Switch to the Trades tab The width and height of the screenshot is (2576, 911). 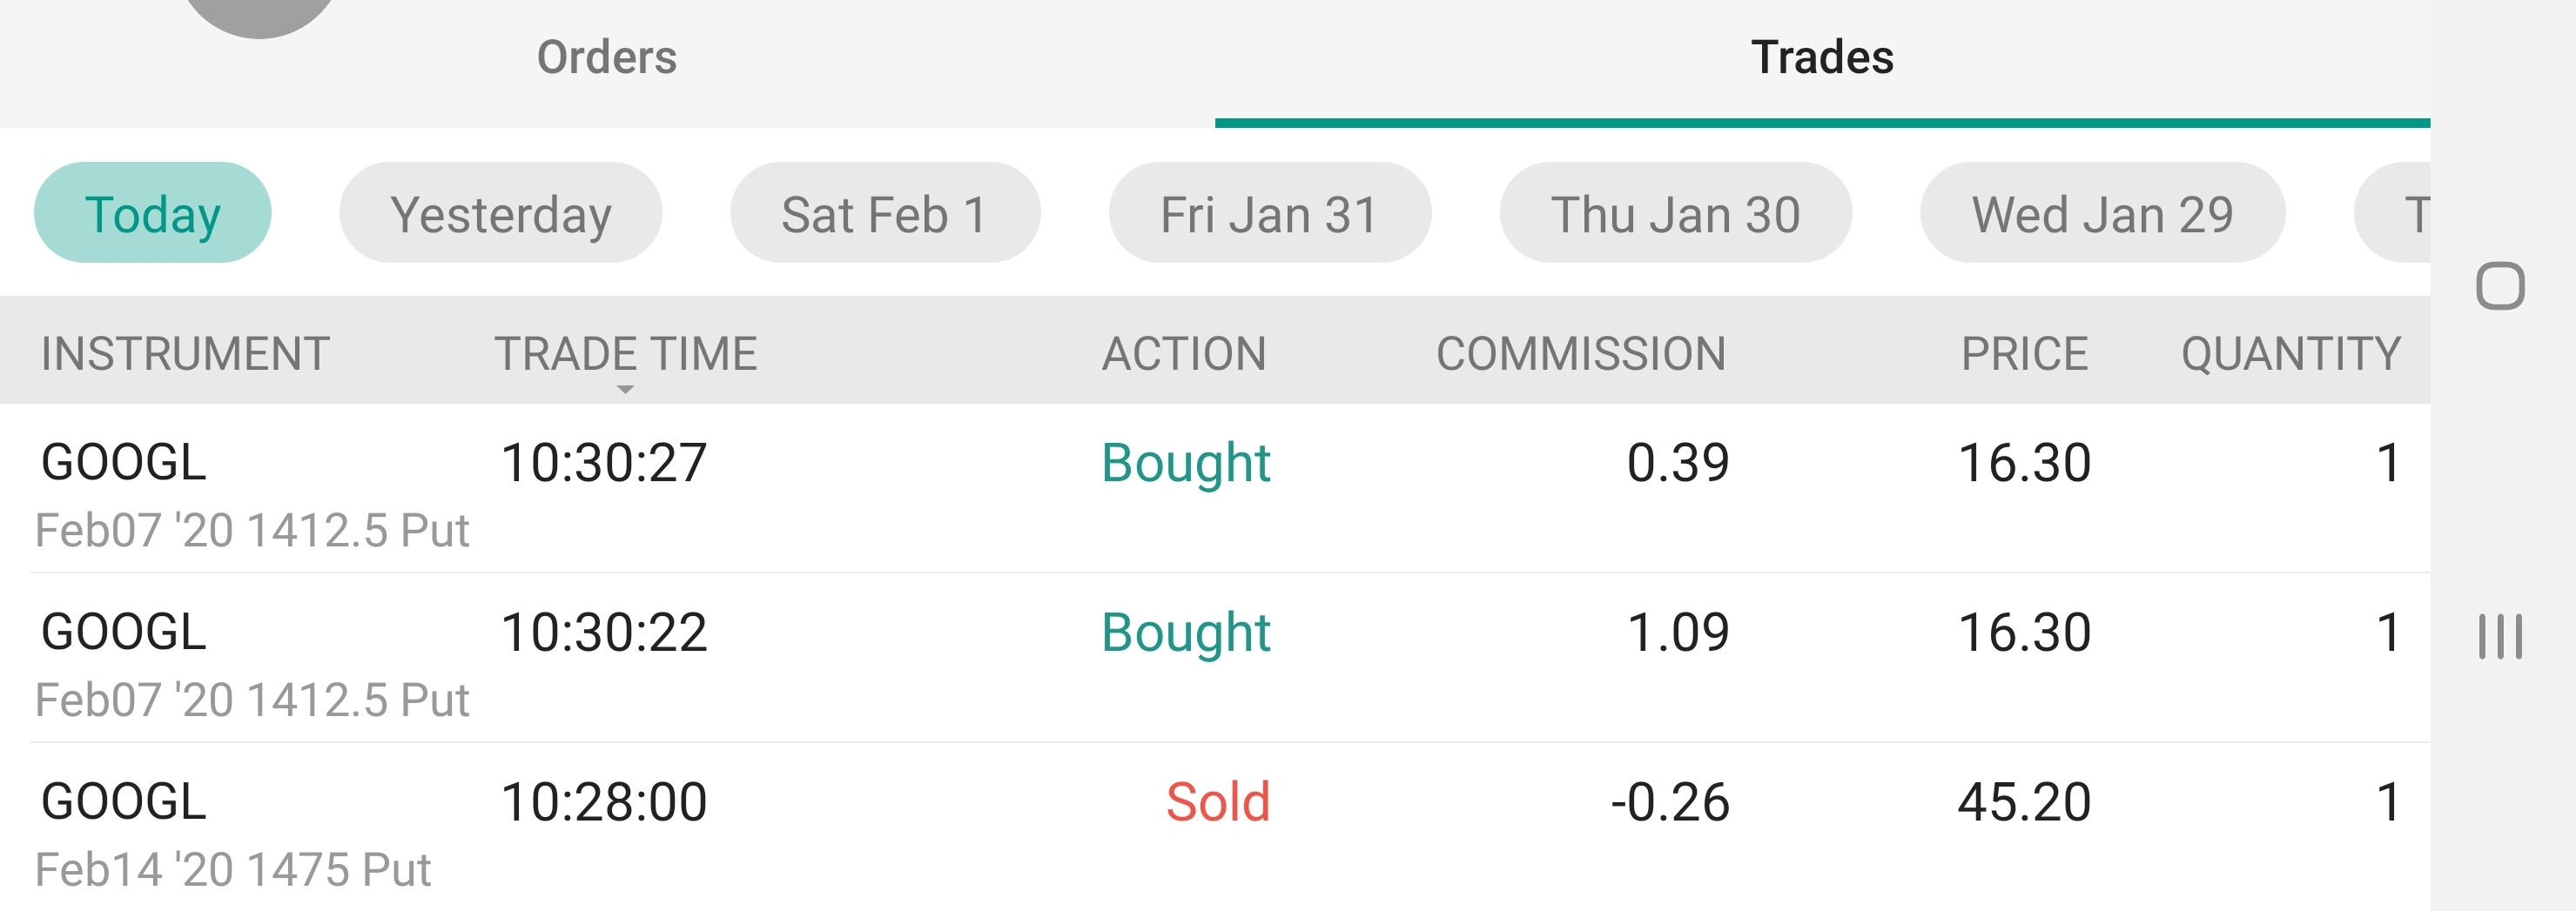click(x=1822, y=57)
